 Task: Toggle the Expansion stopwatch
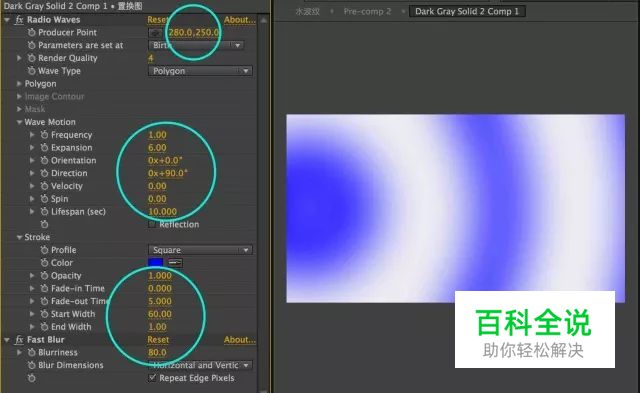(x=44, y=147)
